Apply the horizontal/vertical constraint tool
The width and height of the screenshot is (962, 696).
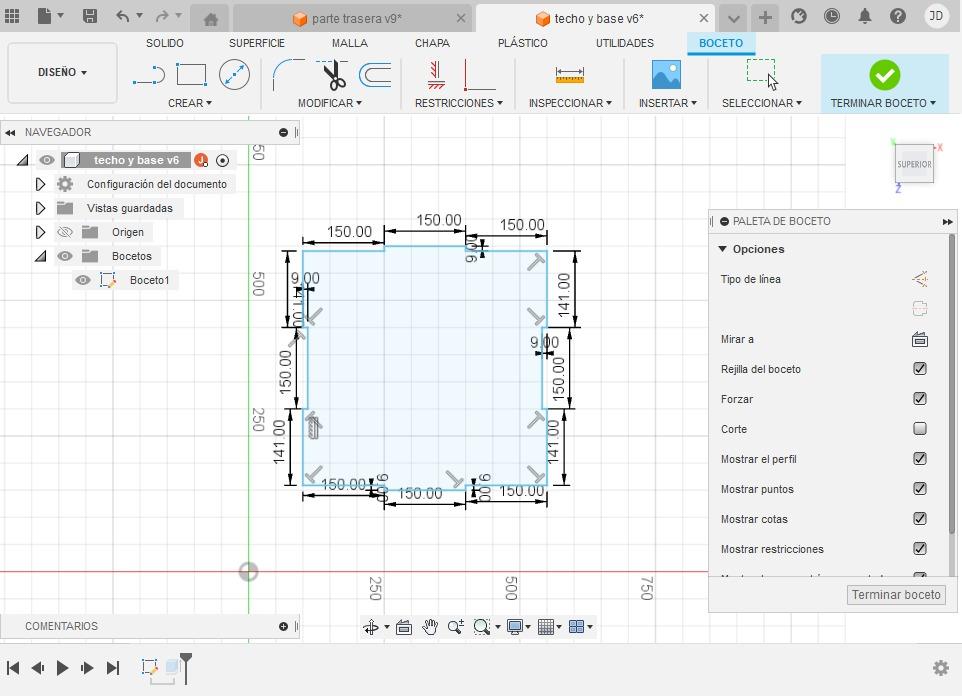click(x=436, y=75)
